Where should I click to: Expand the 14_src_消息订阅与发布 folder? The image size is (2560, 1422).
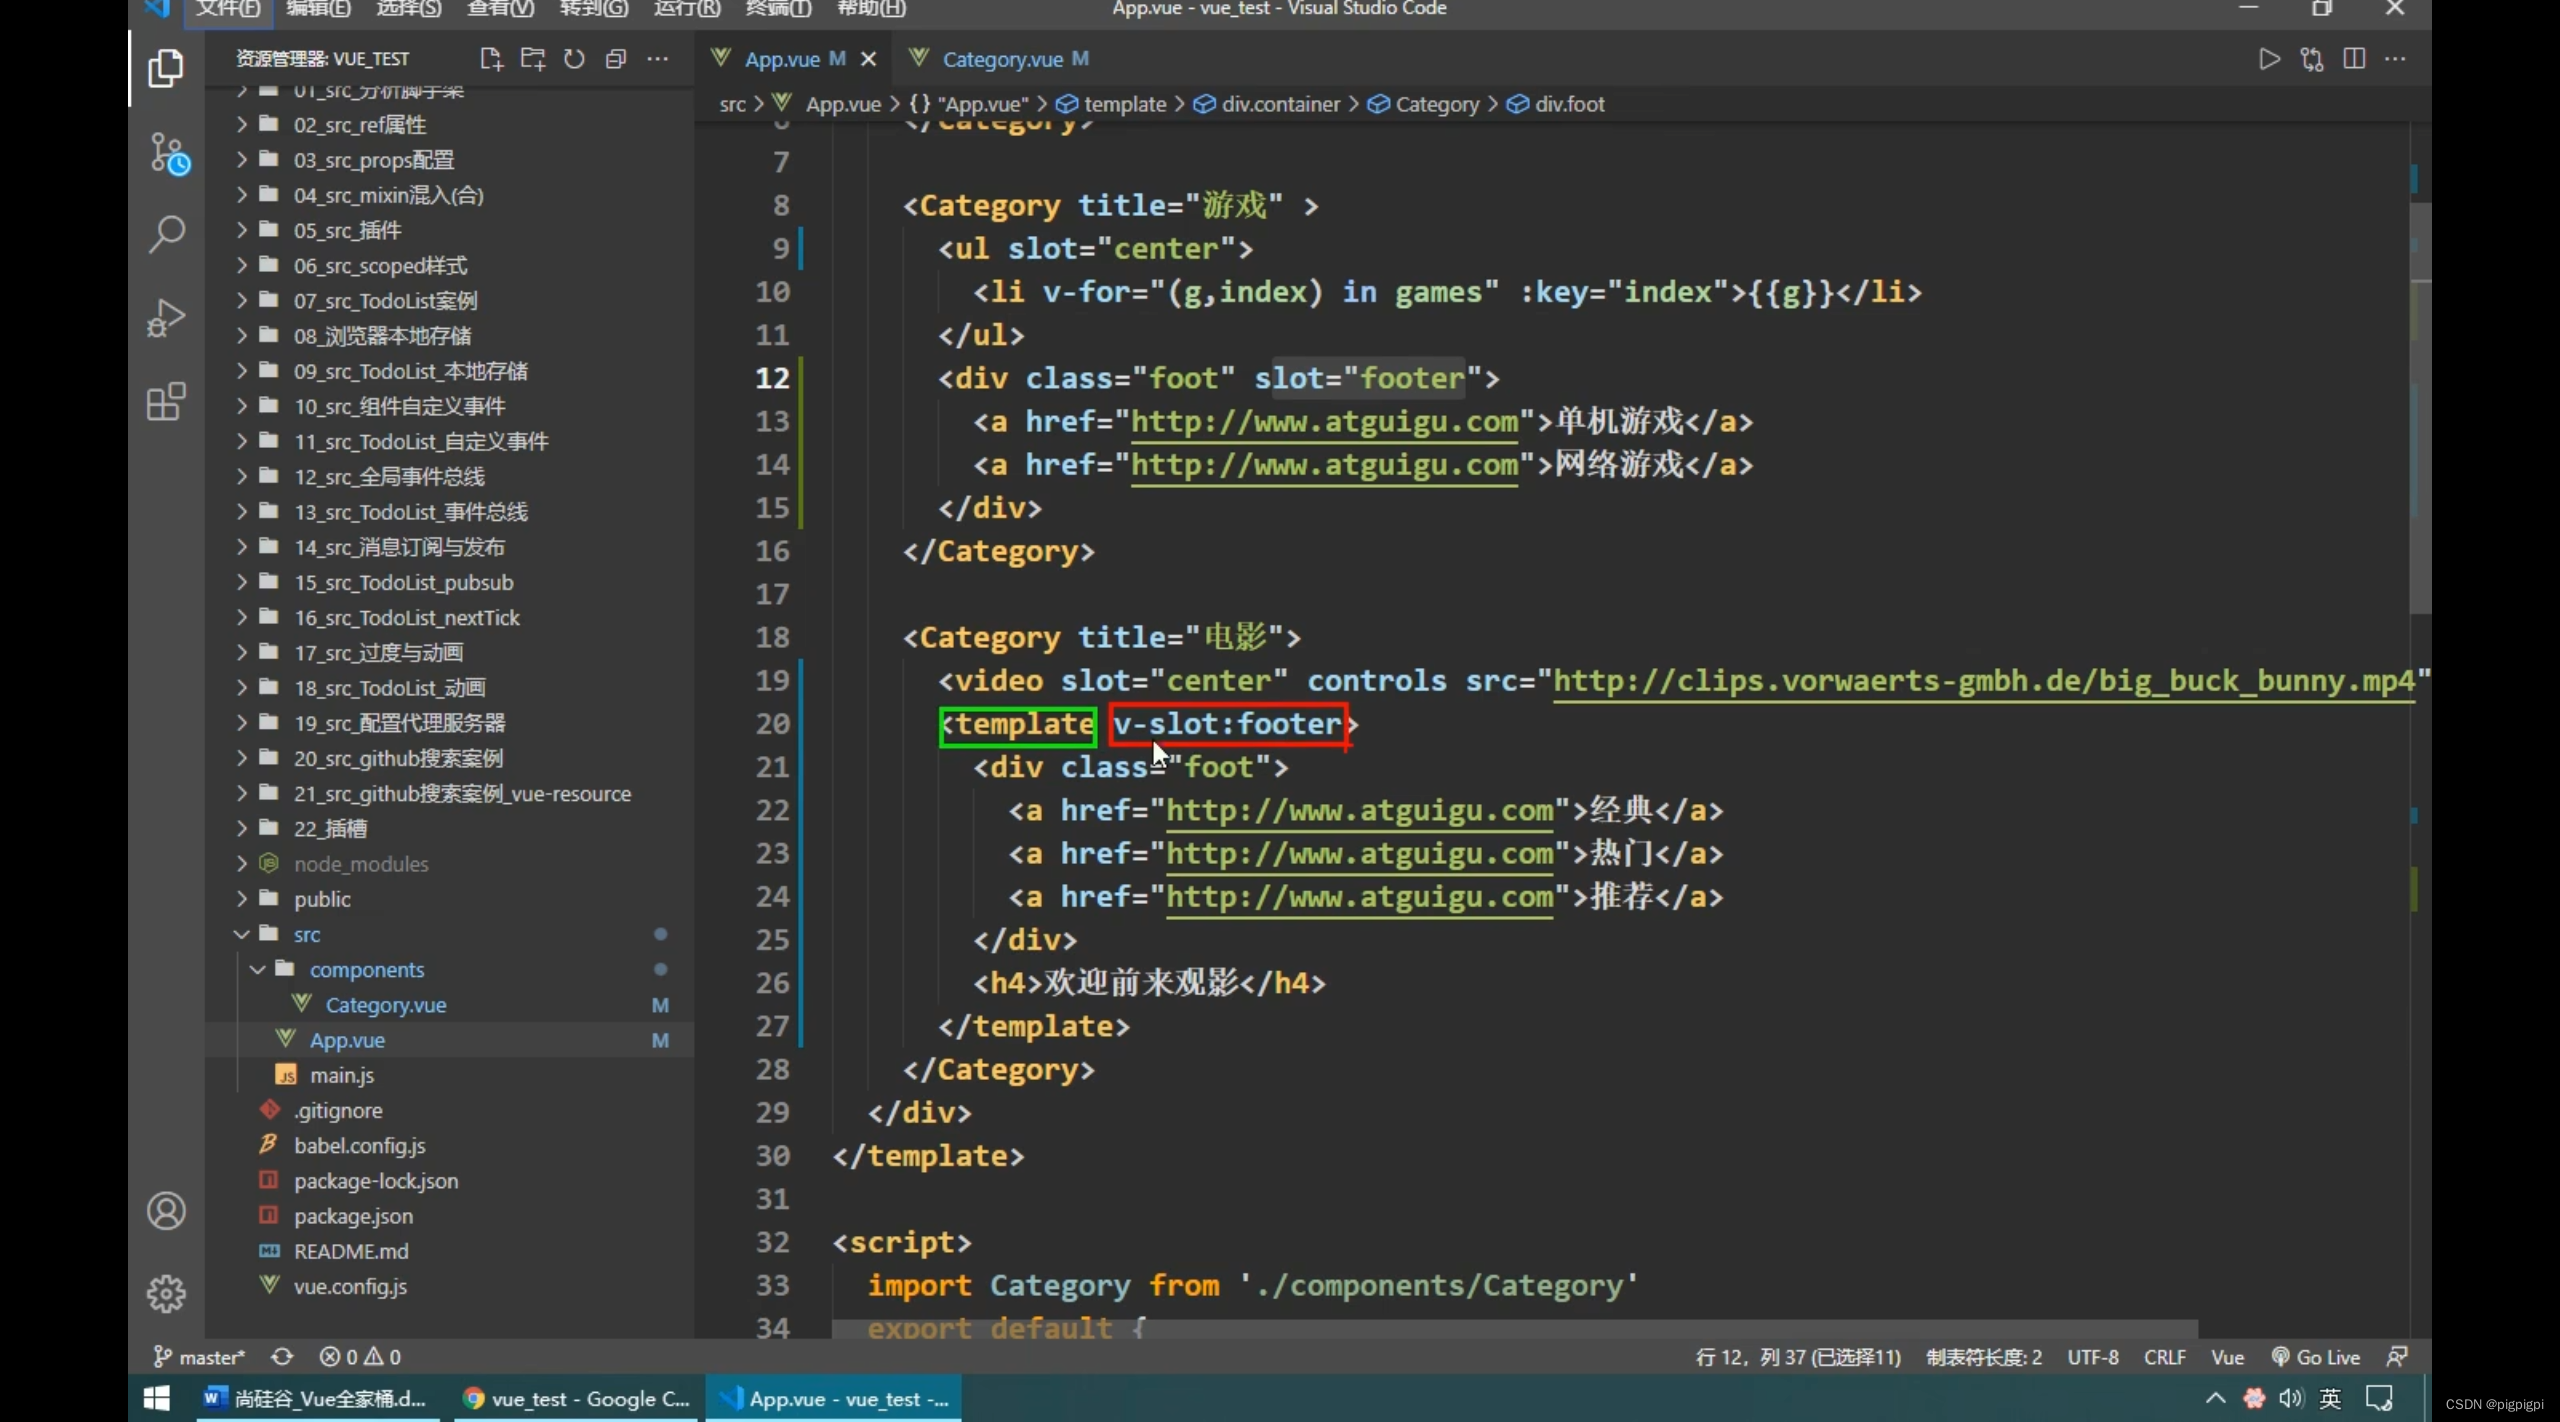coord(450,547)
